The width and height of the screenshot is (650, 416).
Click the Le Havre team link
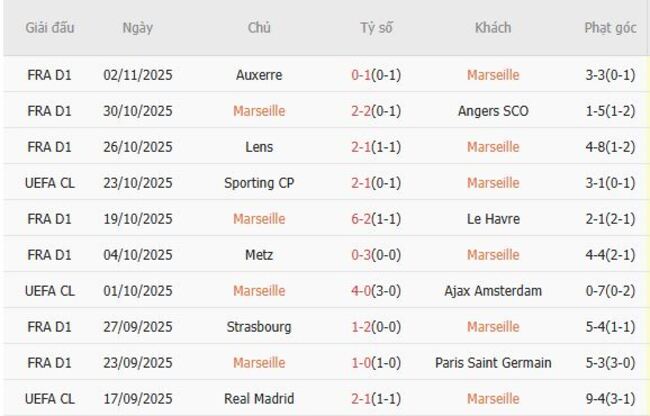pyautogui.click(x=492, y=219)
